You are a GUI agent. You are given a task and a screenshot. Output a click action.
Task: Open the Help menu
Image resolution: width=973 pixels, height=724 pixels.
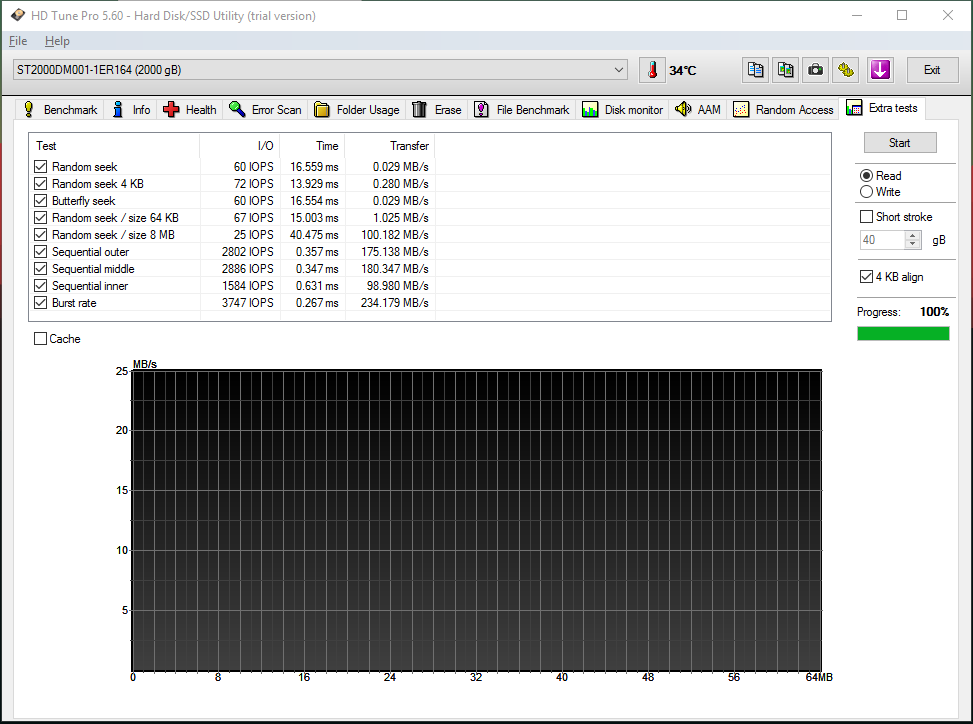point(57,41)
